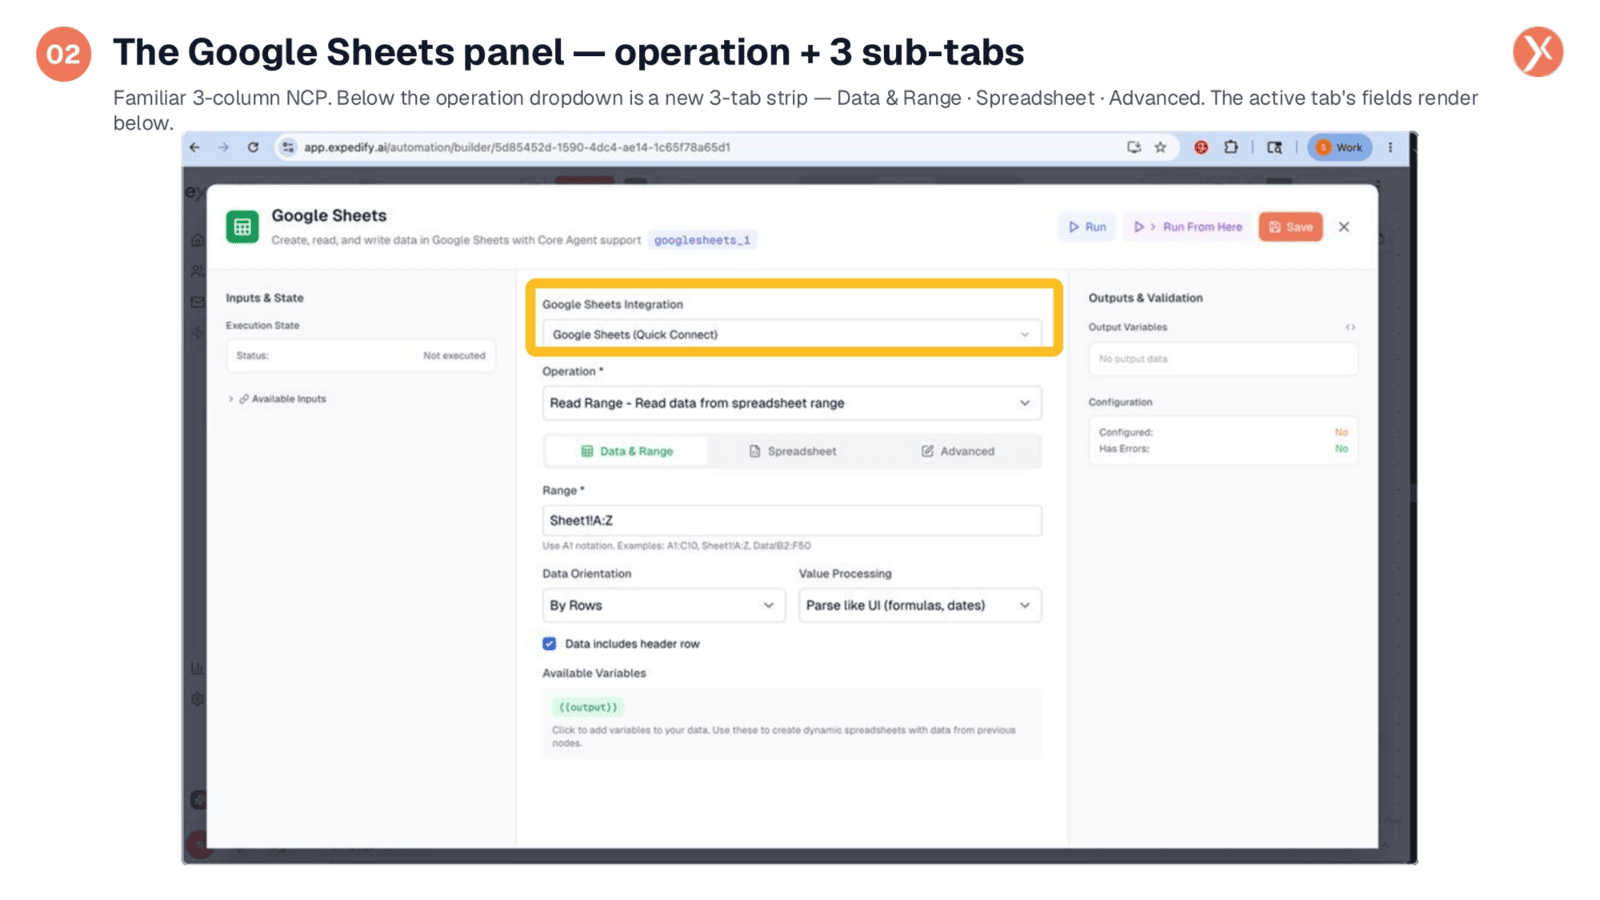Open the browser three-dot menu

click(1390, 147)
